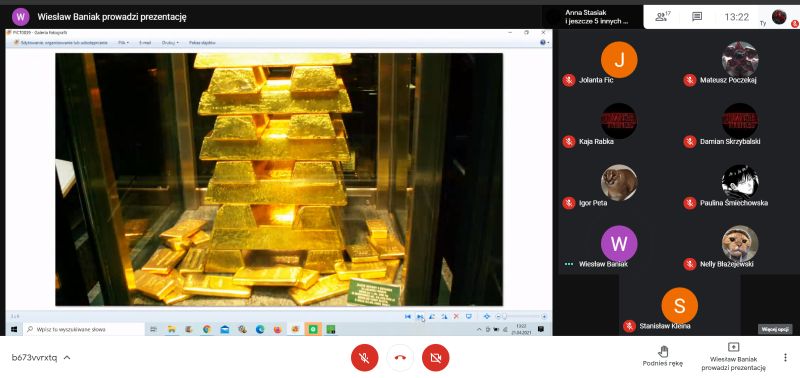The width and height of the screenshot is (800, 378).
Task: Open the Plik menu in photo gallery
Action: (123, 43)
